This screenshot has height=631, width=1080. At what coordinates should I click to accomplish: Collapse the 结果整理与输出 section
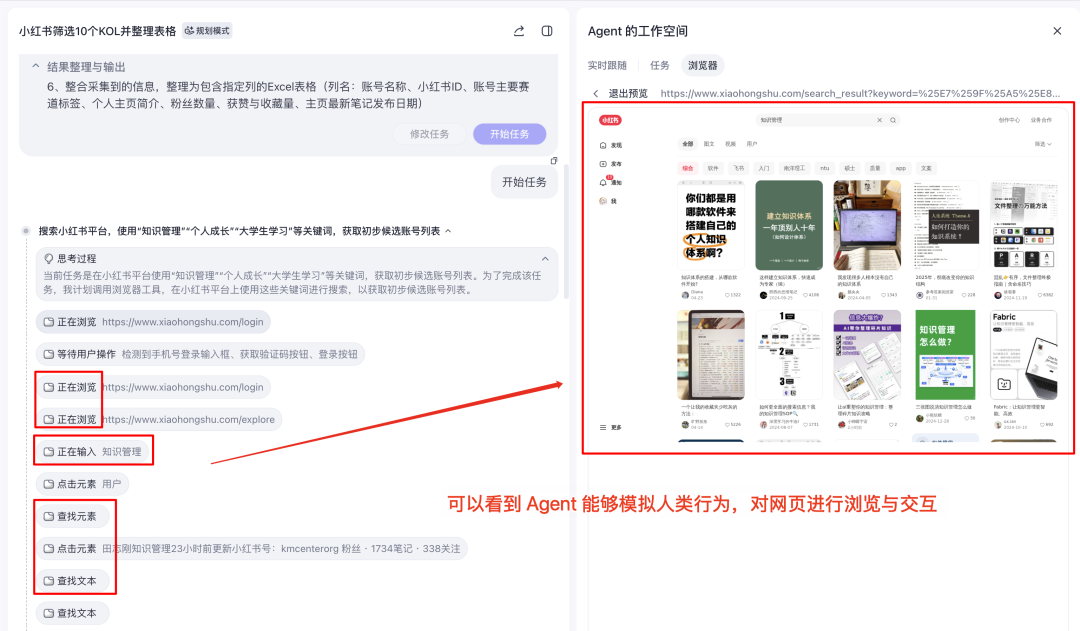click(x=36, y=66)
